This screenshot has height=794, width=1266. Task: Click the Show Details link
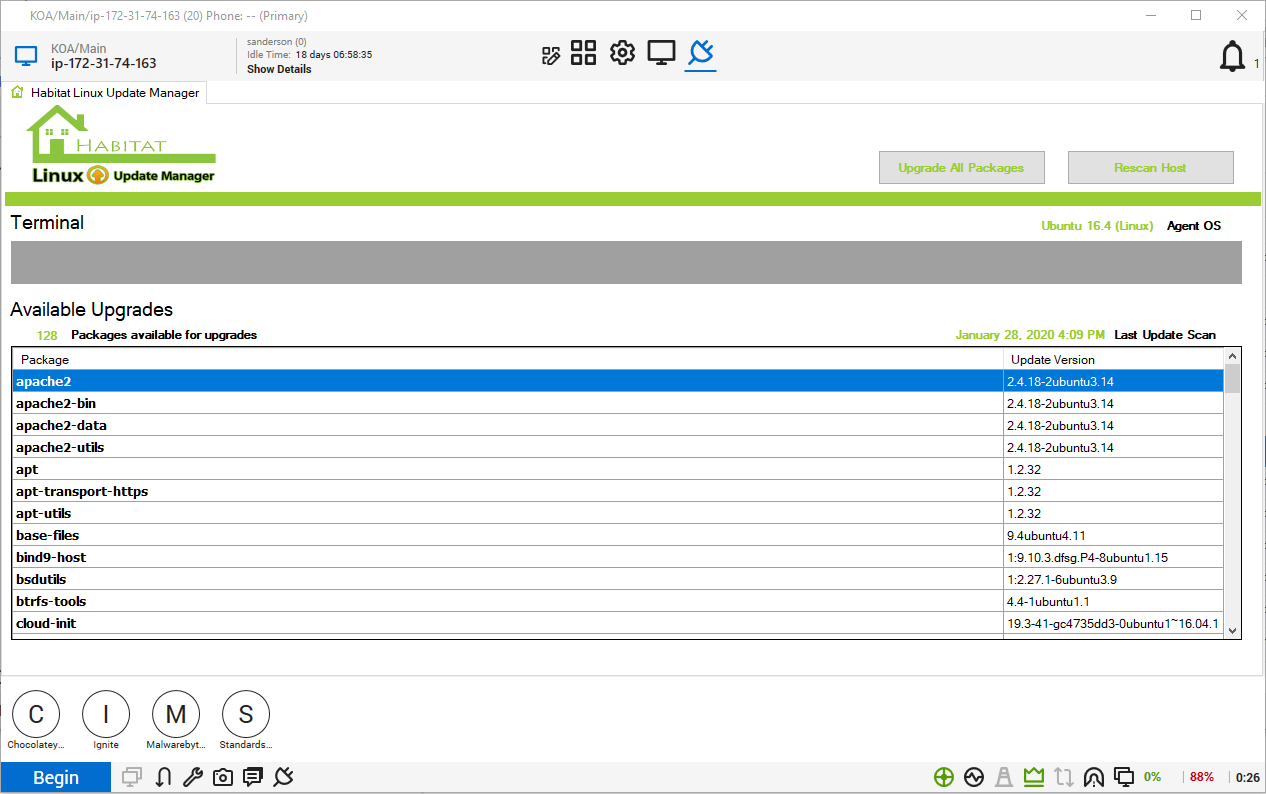[279, 69]
